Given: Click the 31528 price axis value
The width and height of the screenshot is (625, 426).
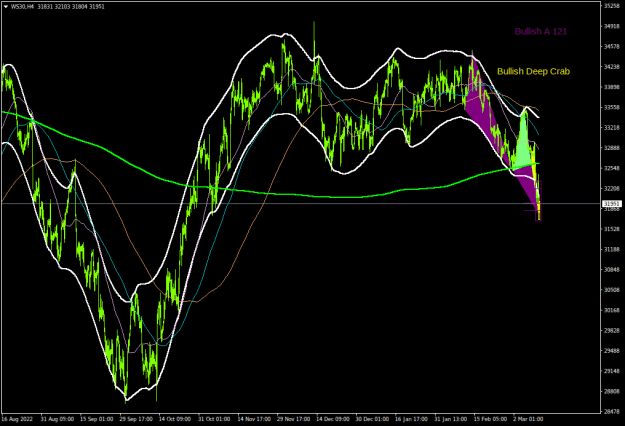Looking at the screenshot, I should coord(611,229).
